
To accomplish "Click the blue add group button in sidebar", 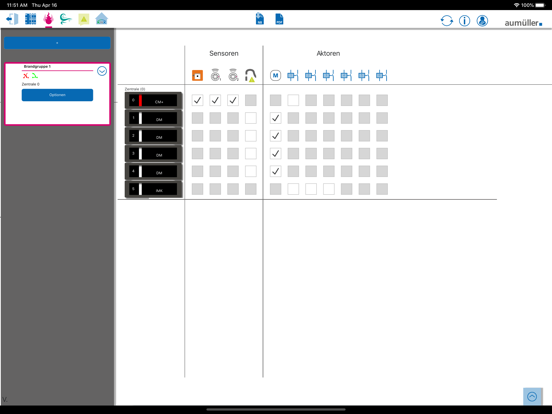I will (57, 43).
